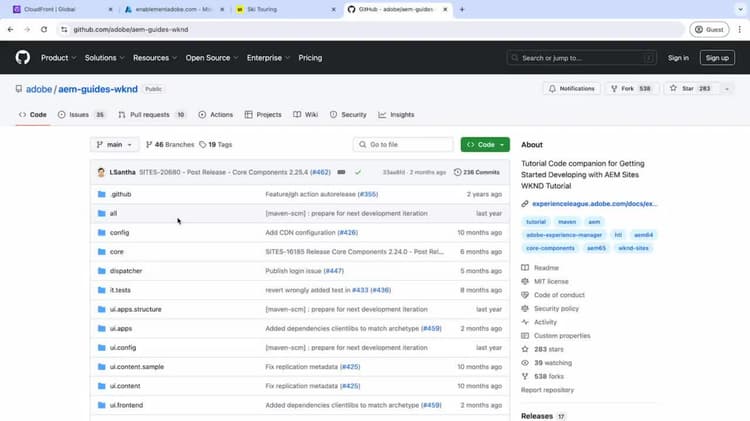Go back with browser back arrow
The width and height of the screenshot is (750, 421).
pos(11,29)
